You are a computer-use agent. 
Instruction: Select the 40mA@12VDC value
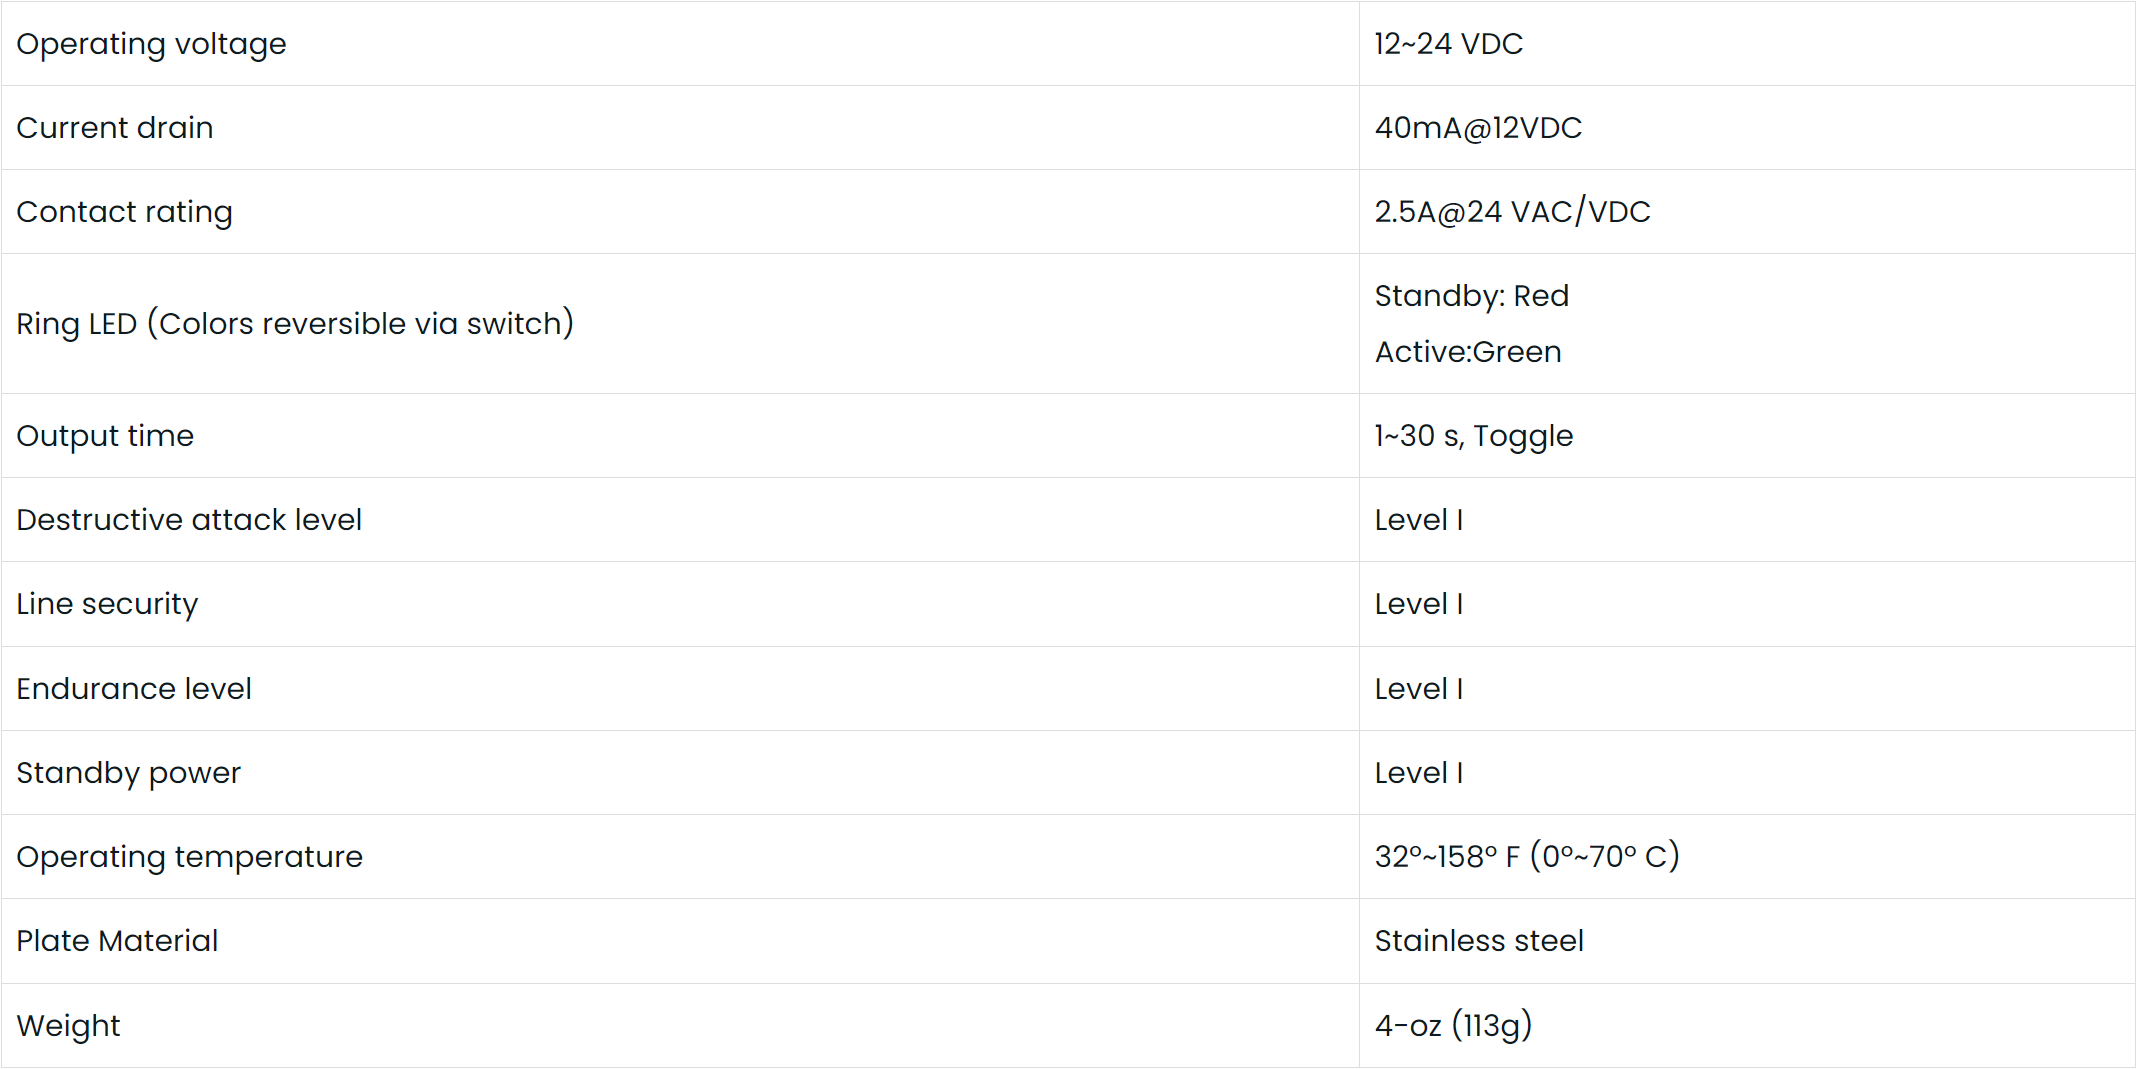(1478, 128)
